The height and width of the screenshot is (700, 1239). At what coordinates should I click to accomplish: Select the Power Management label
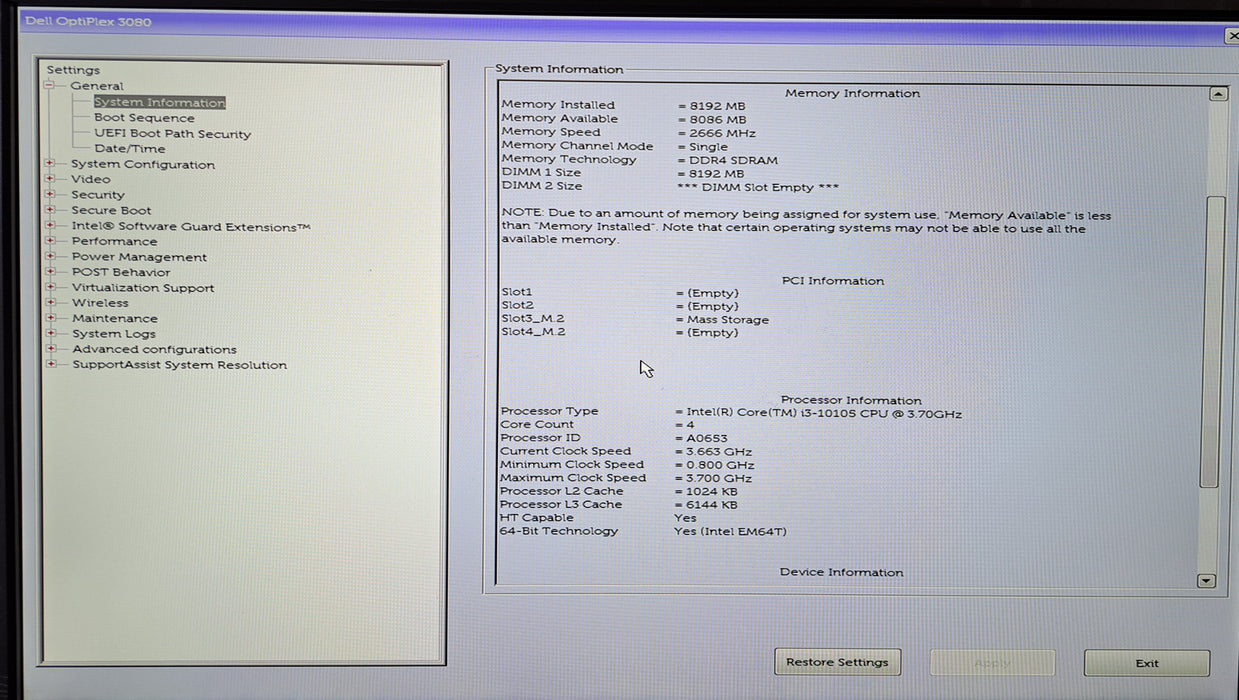pos(139,257)
